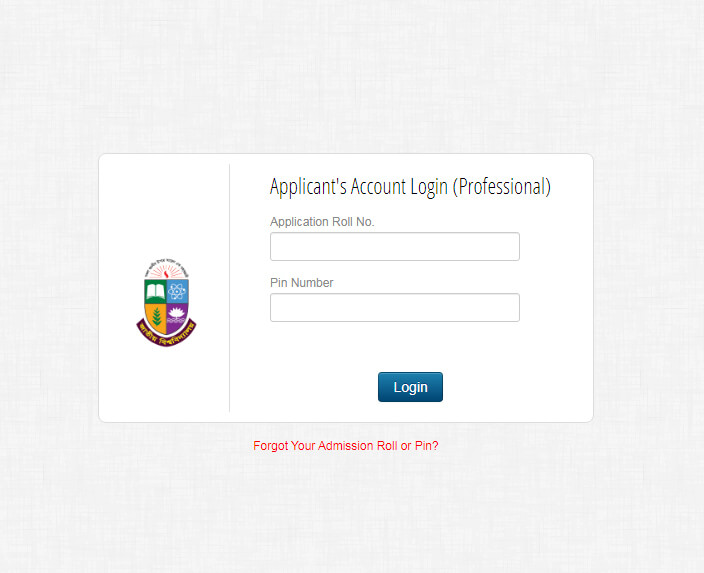Screen dimensions: 704x573
Task: Click the Pin Number label
Action: point(302,283)
